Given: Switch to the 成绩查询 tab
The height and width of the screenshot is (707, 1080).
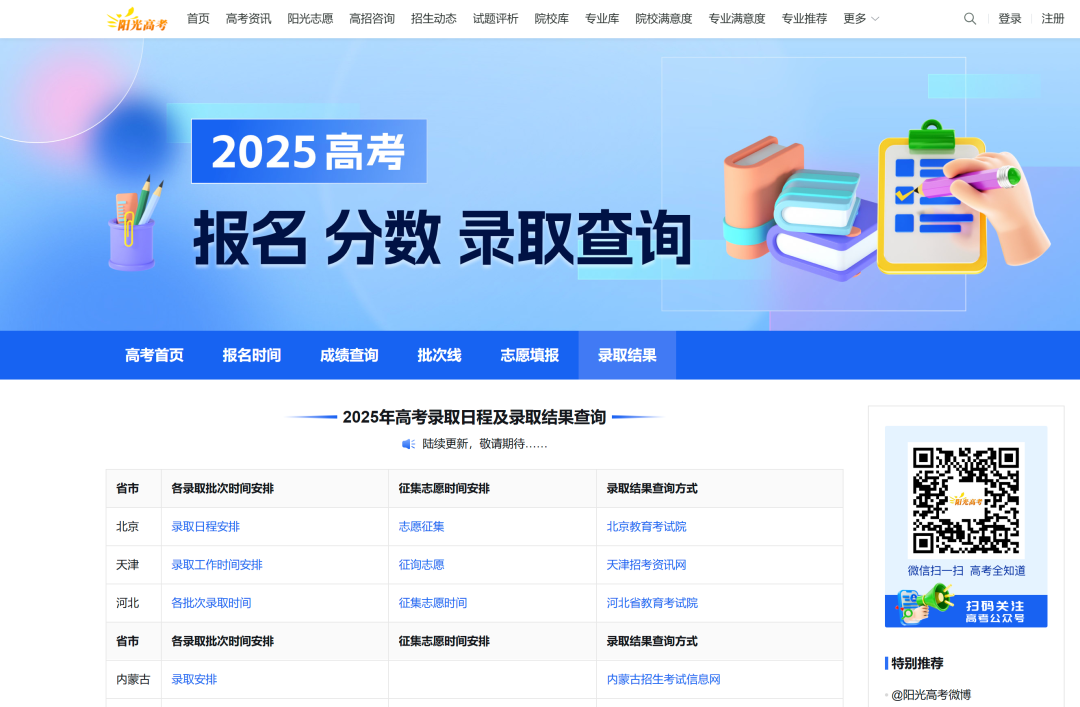Looking at the screenshot, I should [x=349, y=355].
